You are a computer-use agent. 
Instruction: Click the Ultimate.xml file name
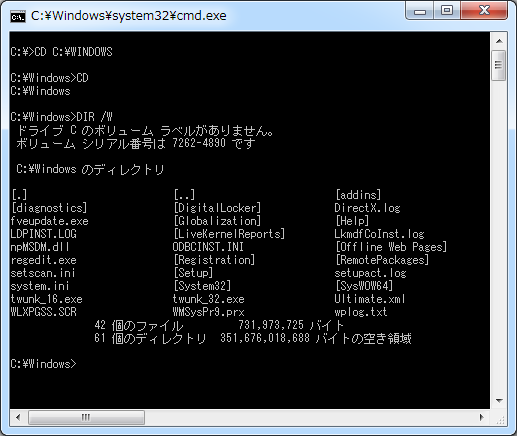pyautogui.click(x=370, y=299)
